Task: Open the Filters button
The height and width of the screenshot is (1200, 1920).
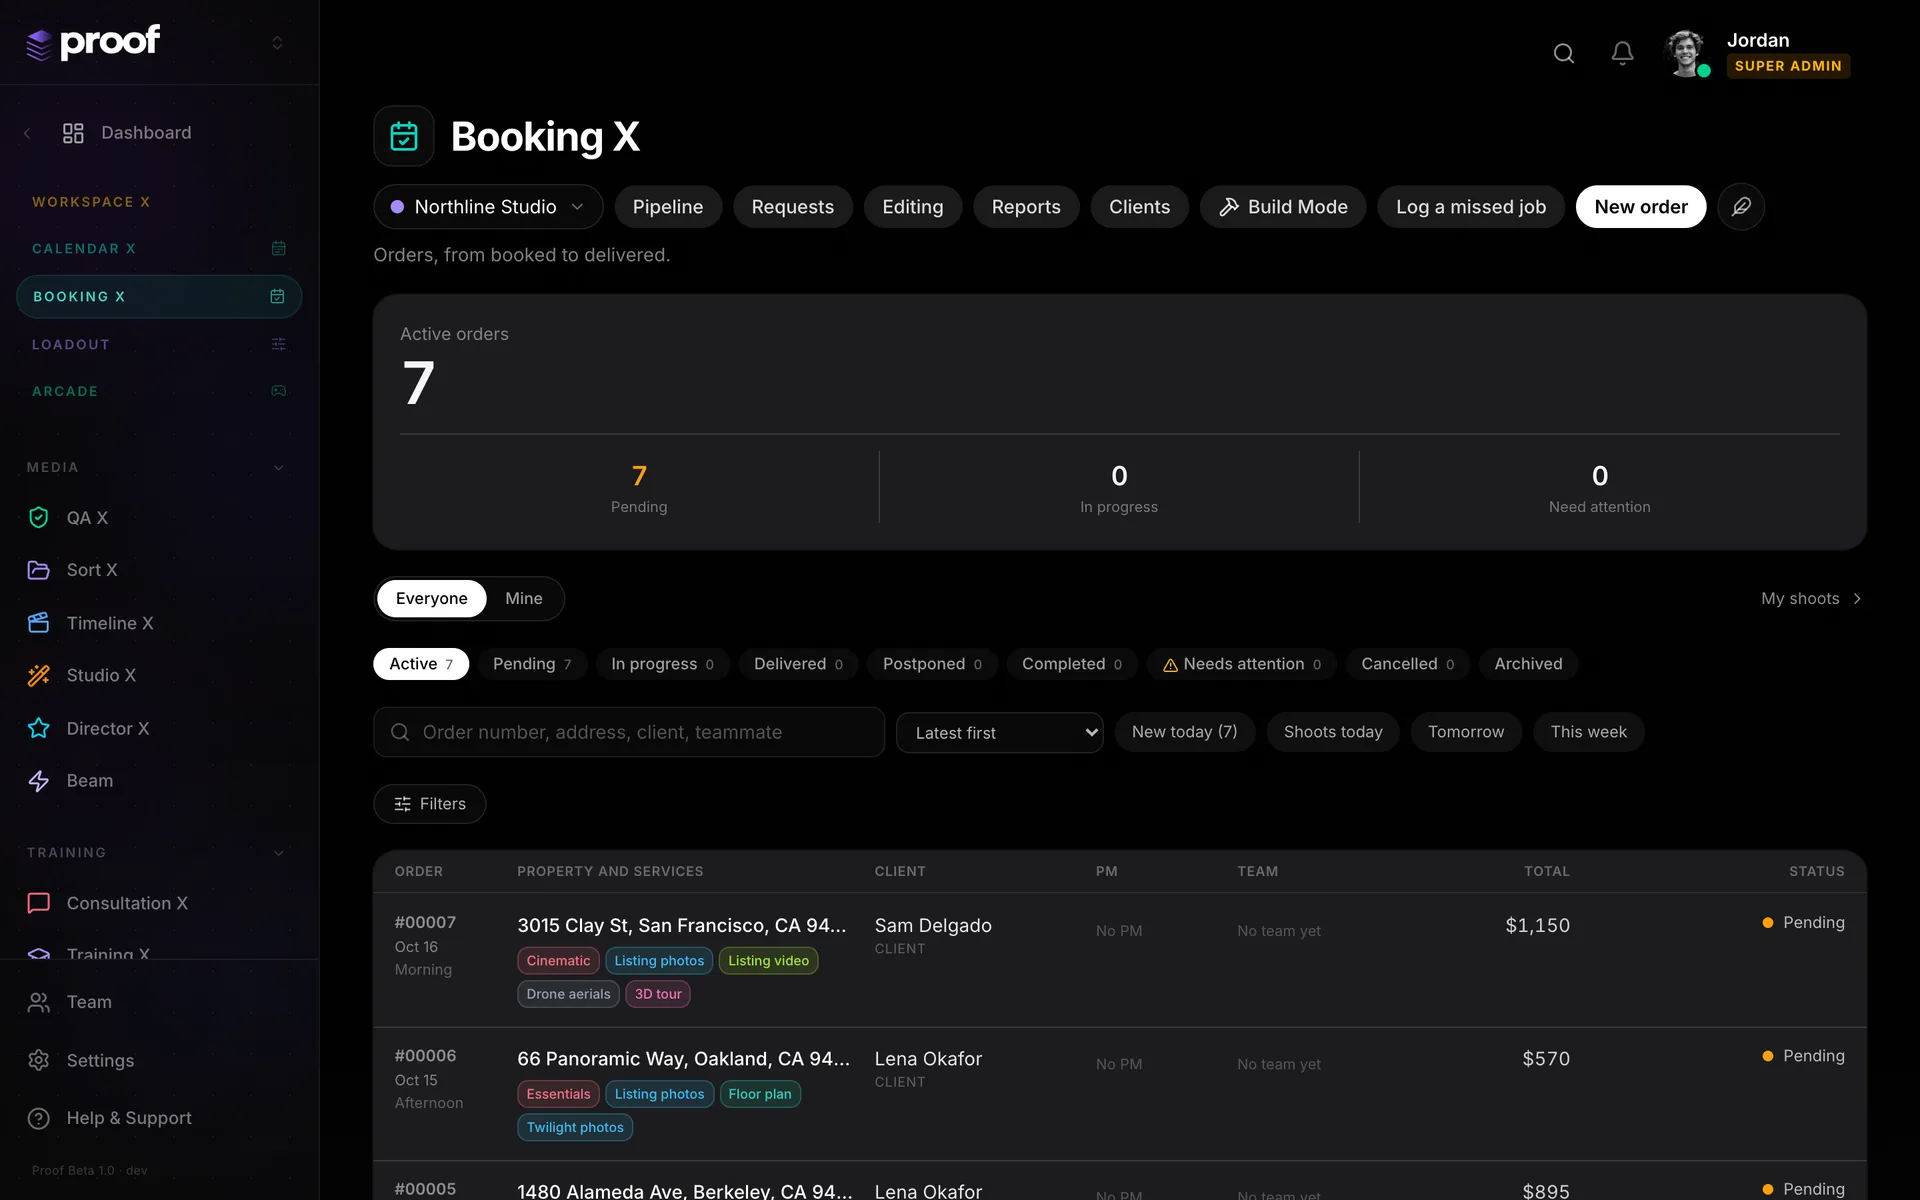Action: click(x=430, y=804)
